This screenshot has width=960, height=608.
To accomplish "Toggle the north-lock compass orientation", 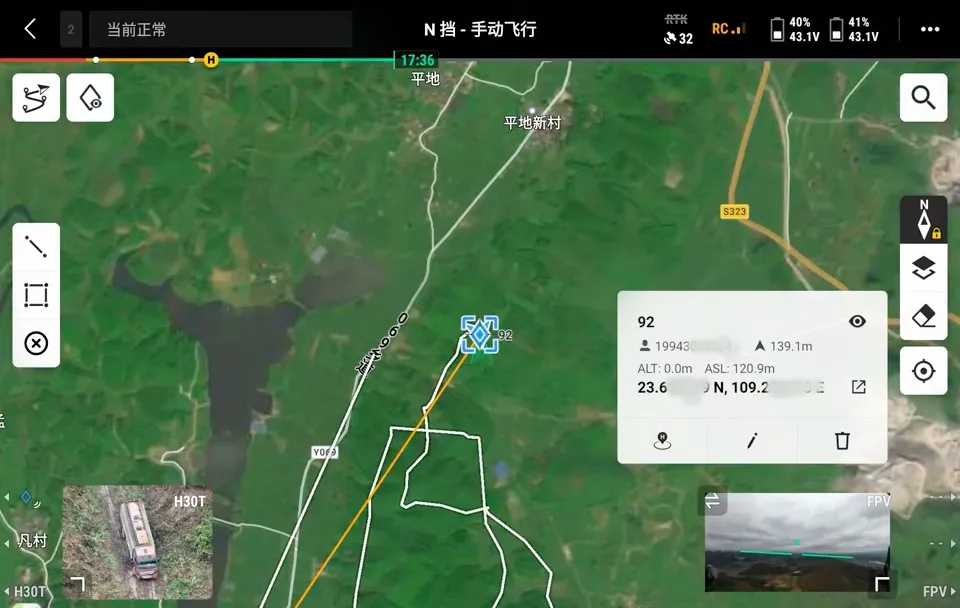I will pos(923,220).
